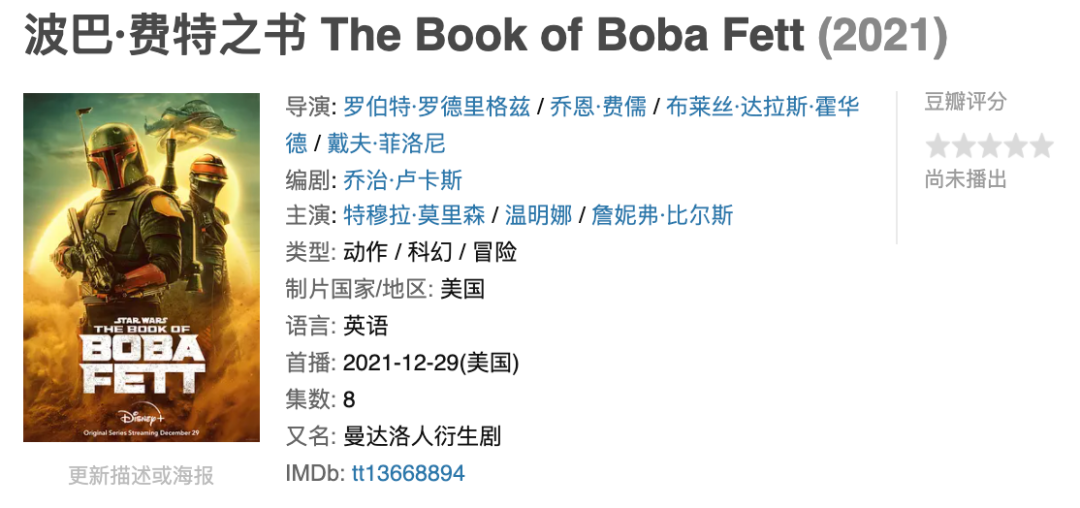
Task: Click the second gray rating star
Action: click(964, 147)
